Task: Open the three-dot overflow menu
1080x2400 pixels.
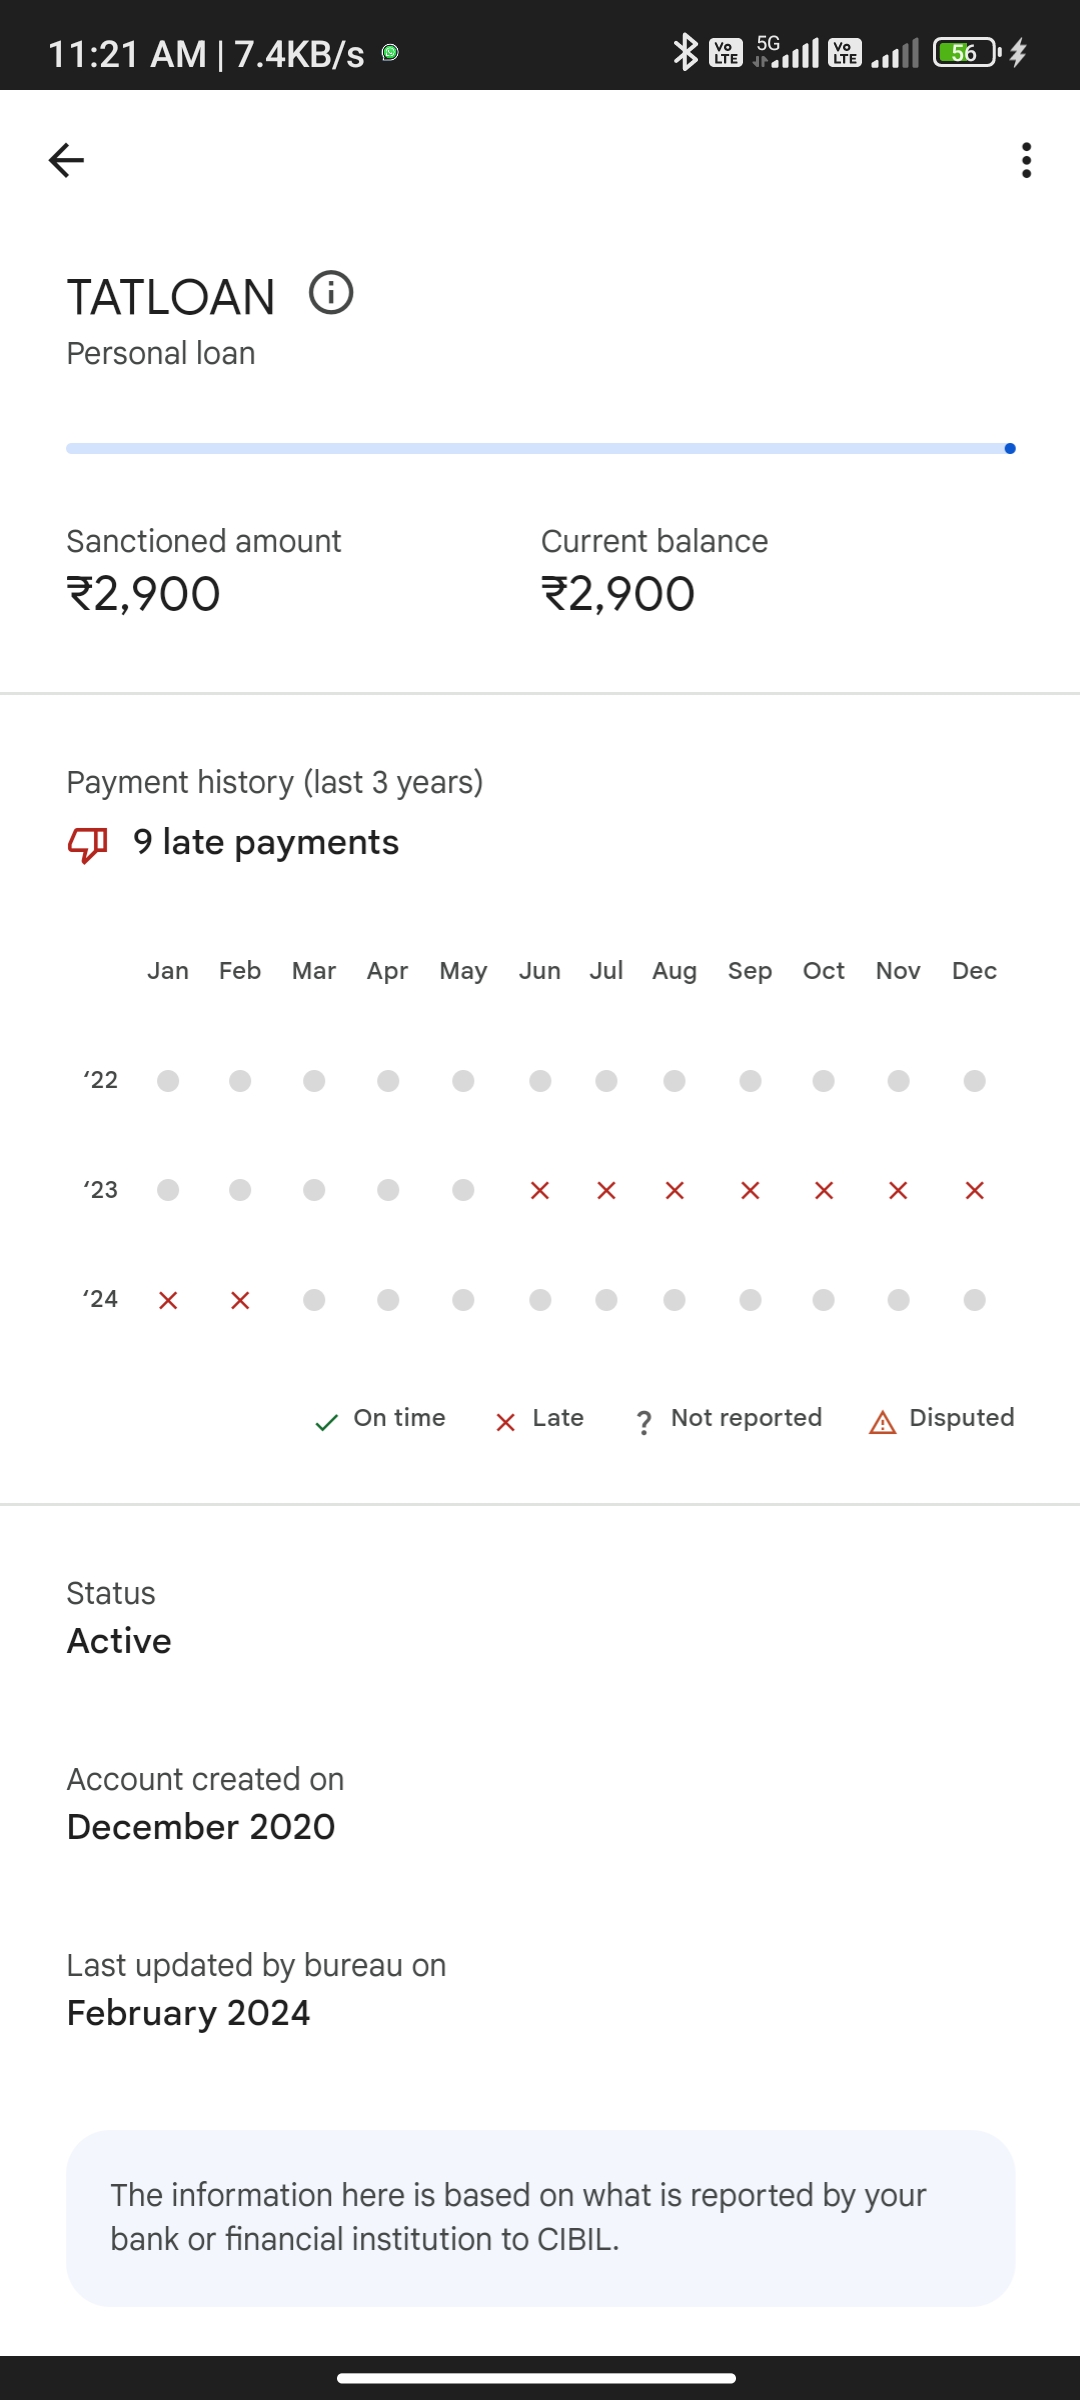Action: click(1026, 160)
